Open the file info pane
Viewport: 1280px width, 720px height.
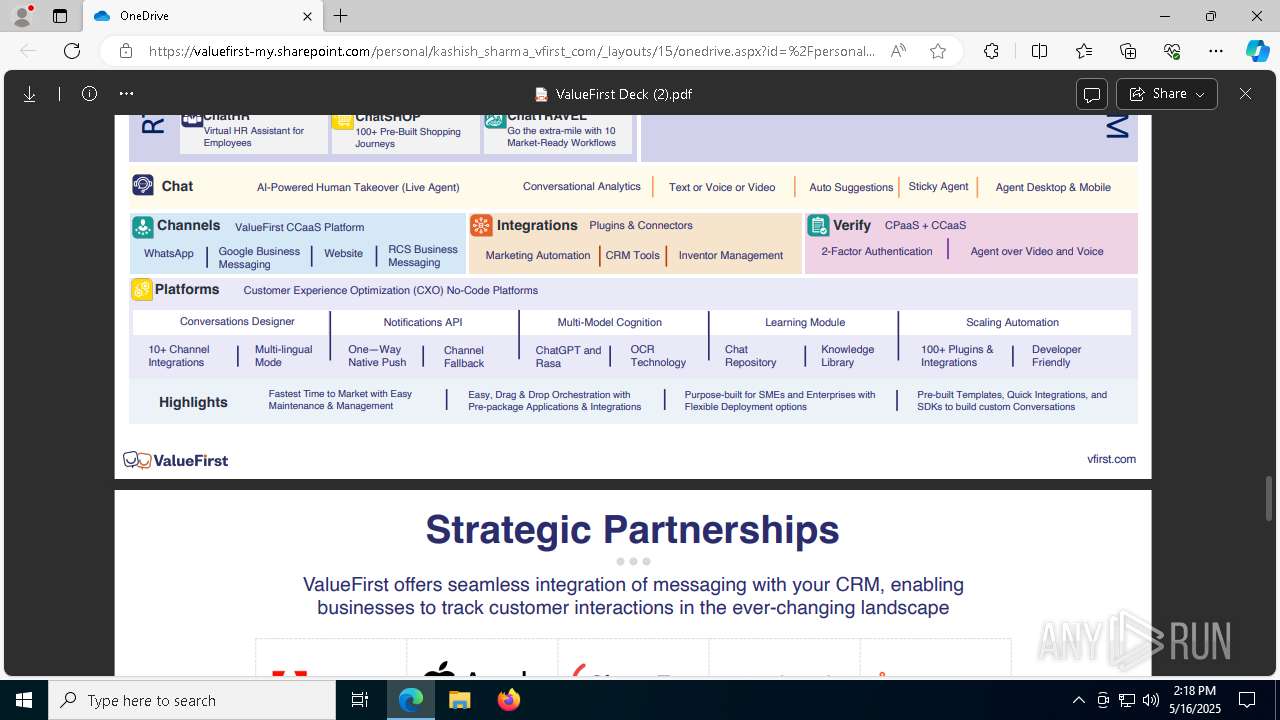89,94
